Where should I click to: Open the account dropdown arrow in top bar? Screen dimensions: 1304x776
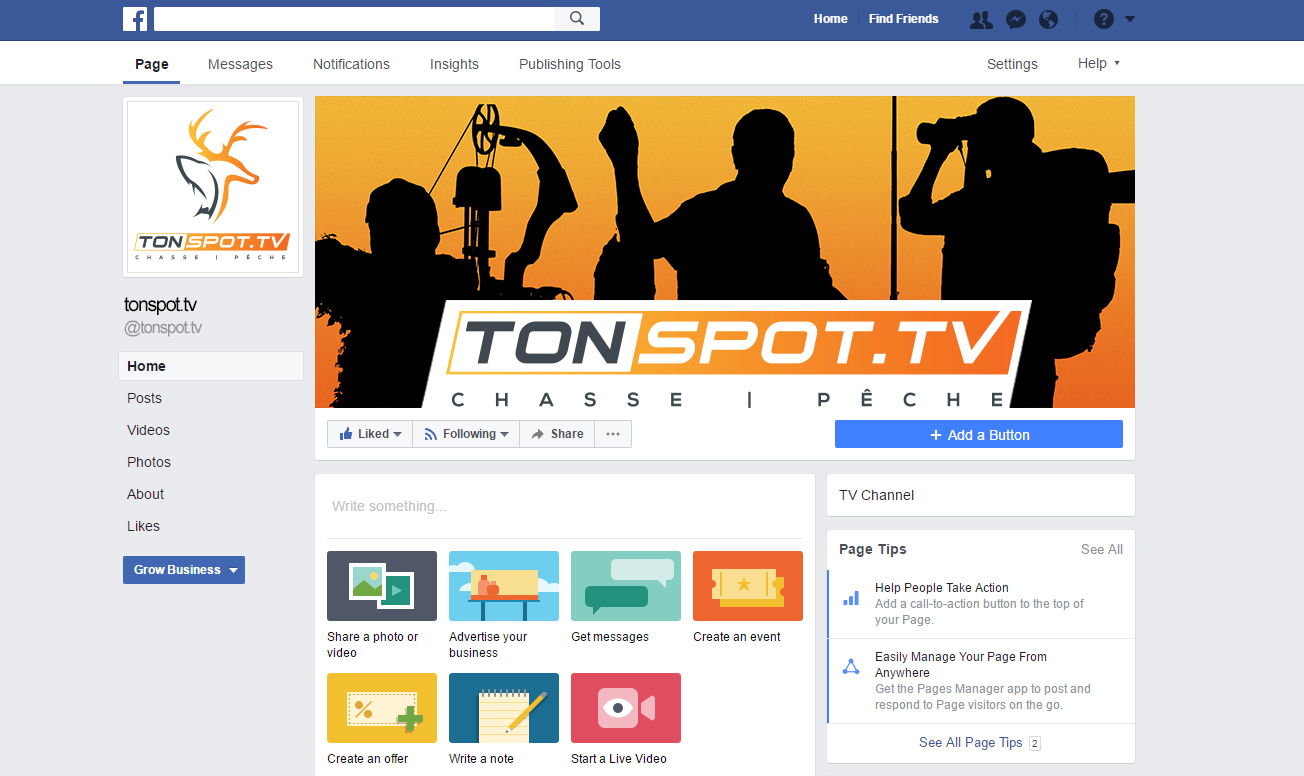coord(1130,19)
